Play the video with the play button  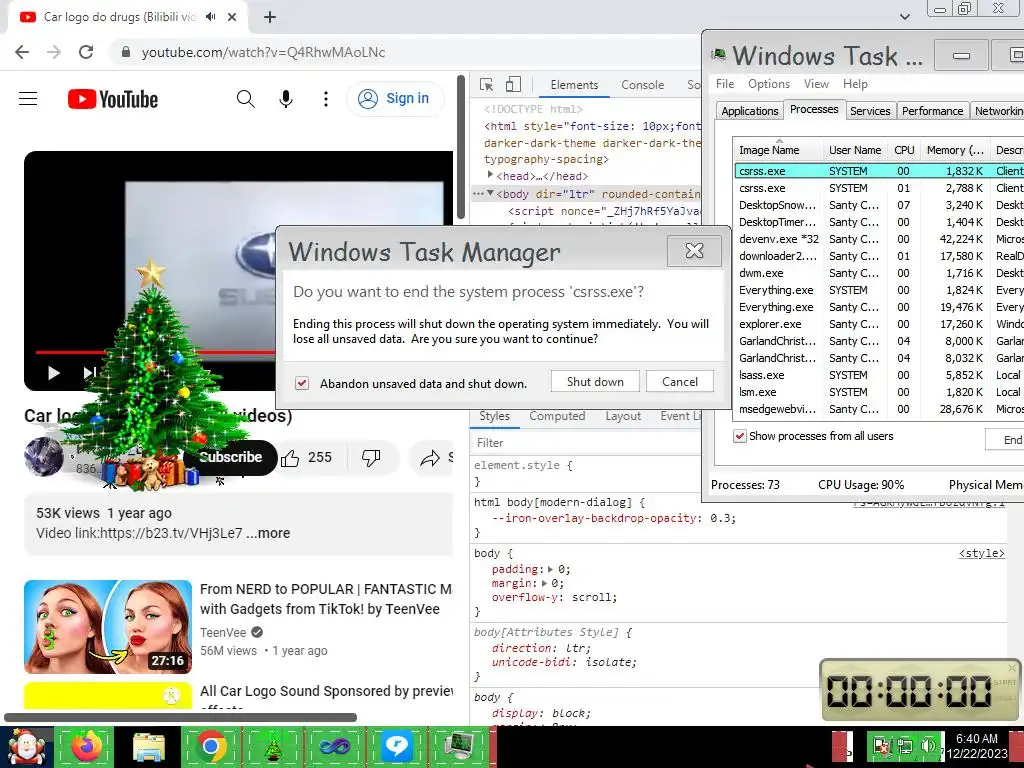click(x=54, y=373)
